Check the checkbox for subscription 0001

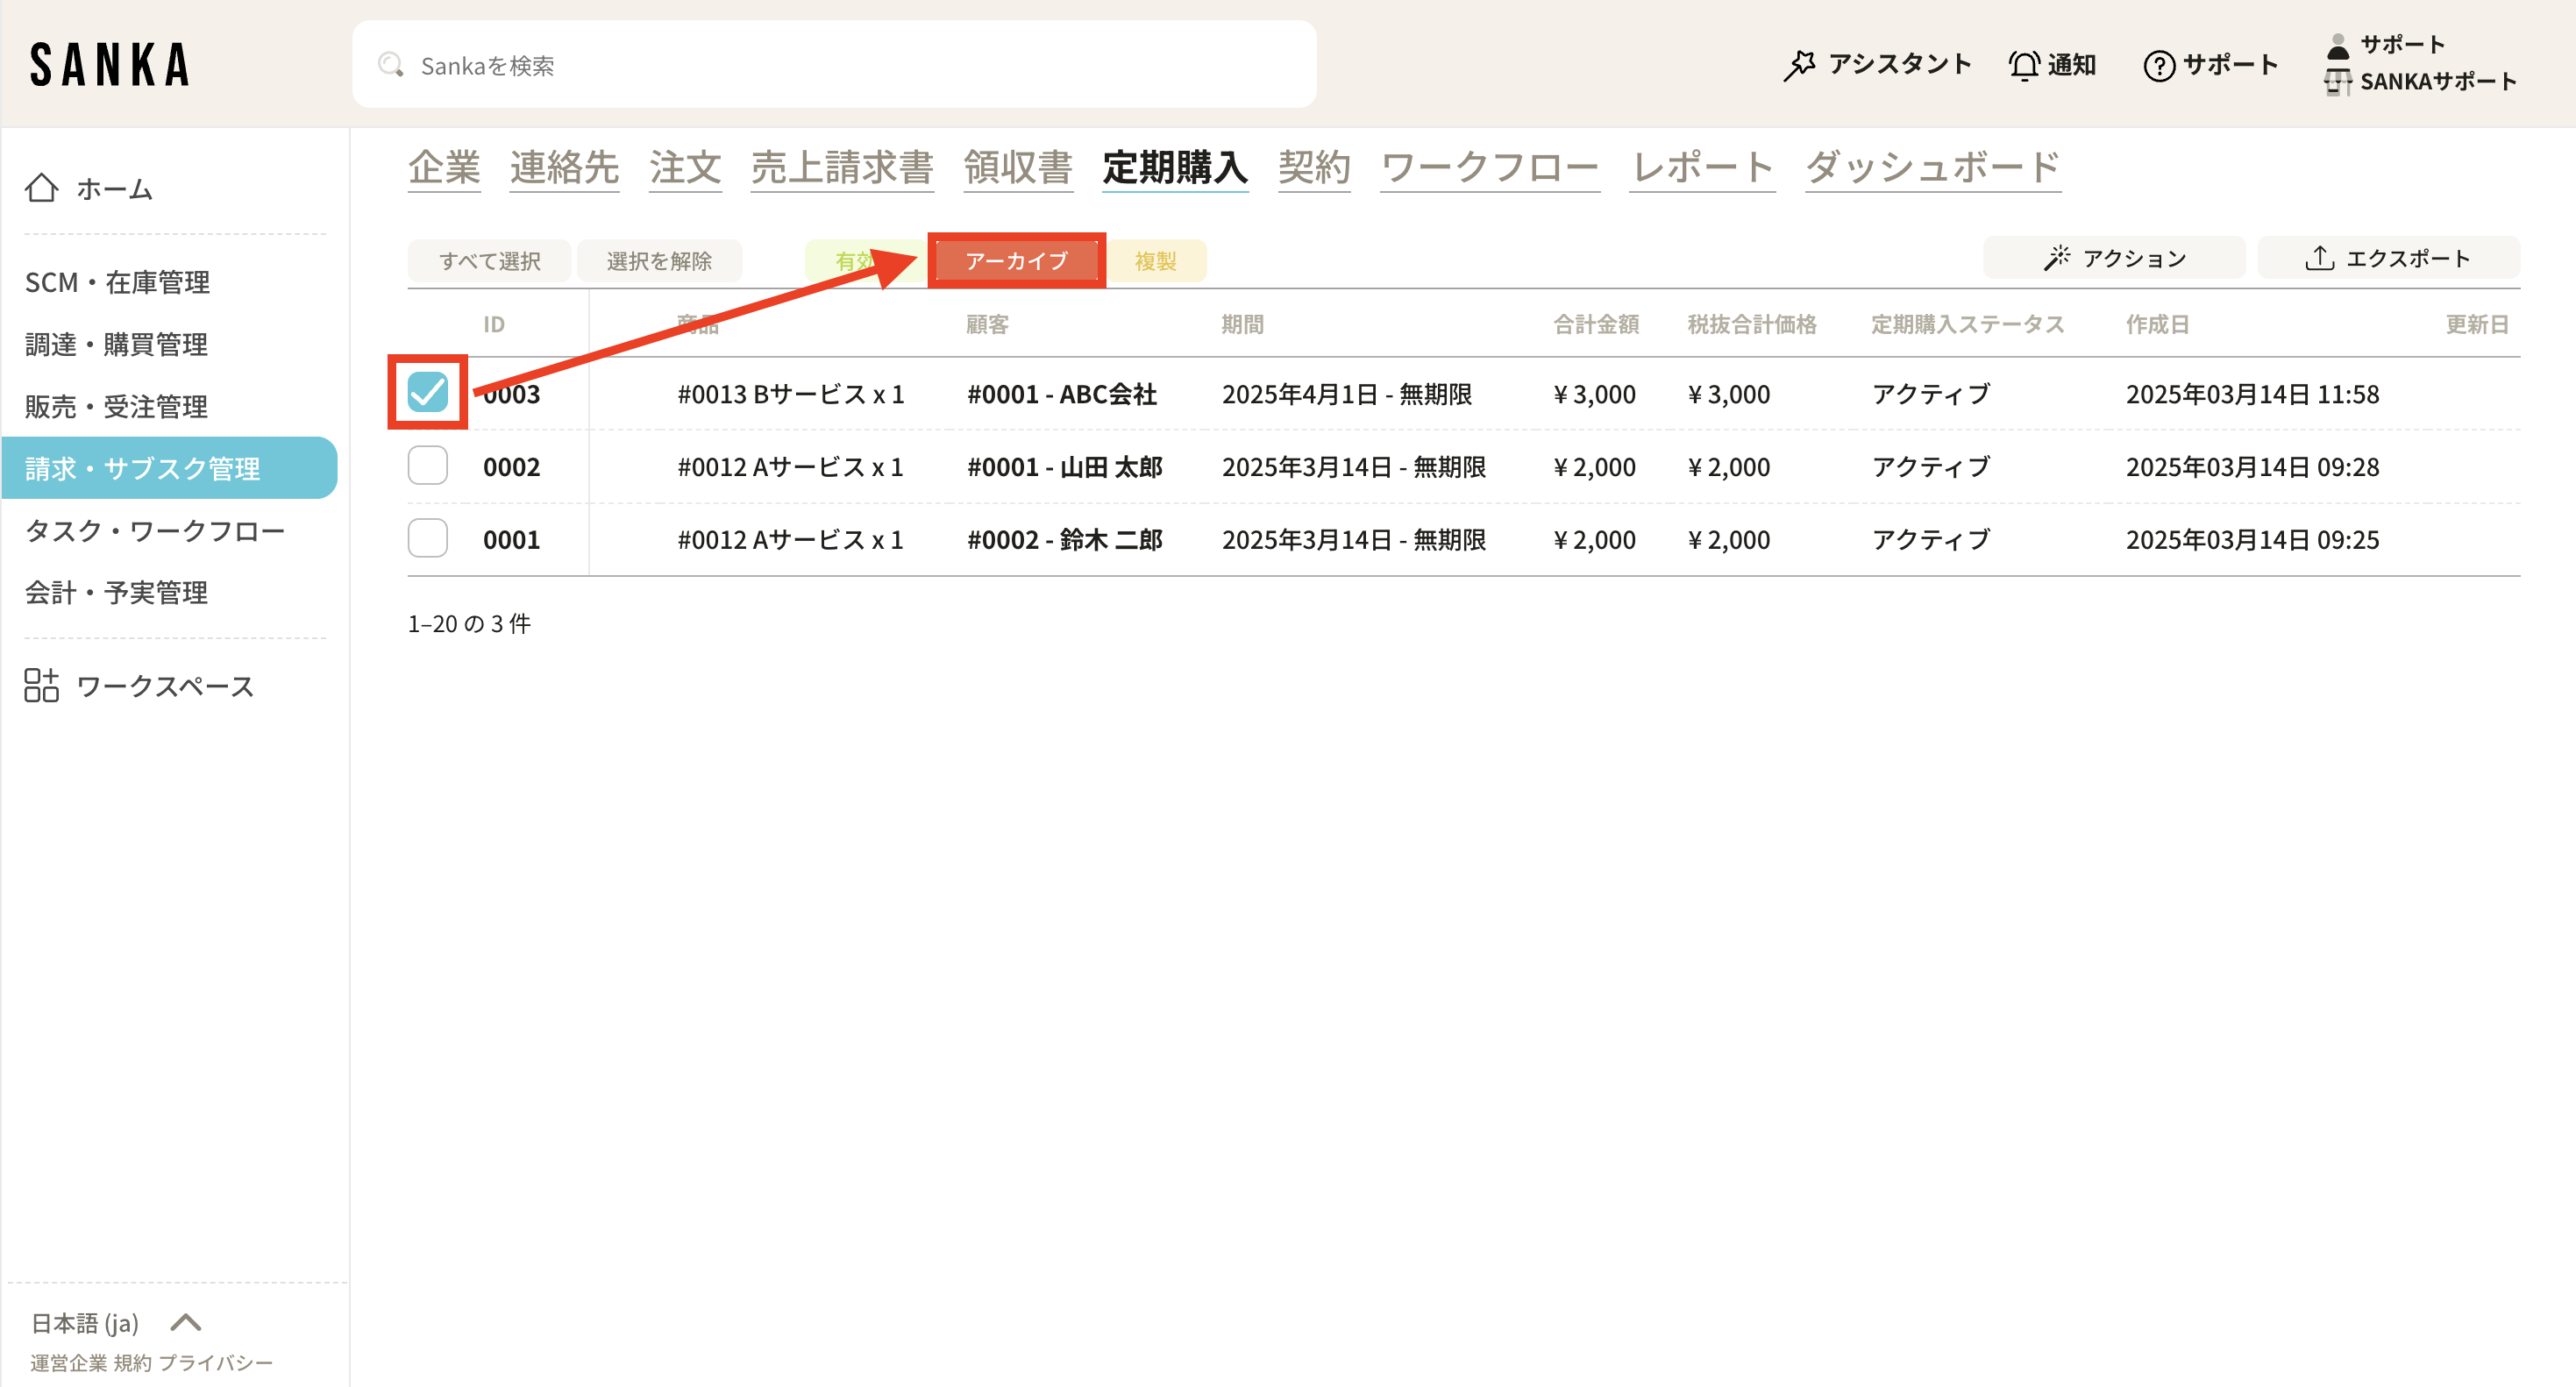tap(428, 539)
